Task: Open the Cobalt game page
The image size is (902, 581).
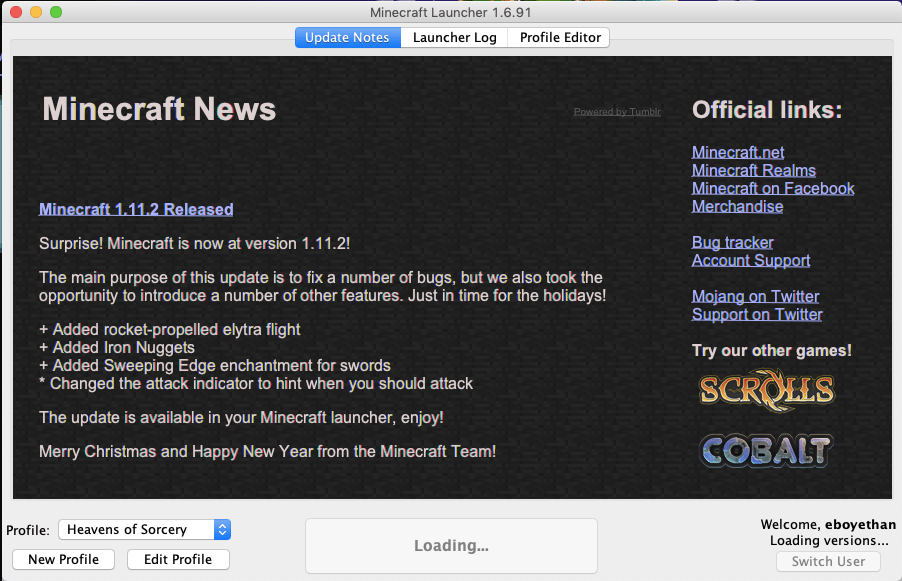Action: tap(765, 450)
